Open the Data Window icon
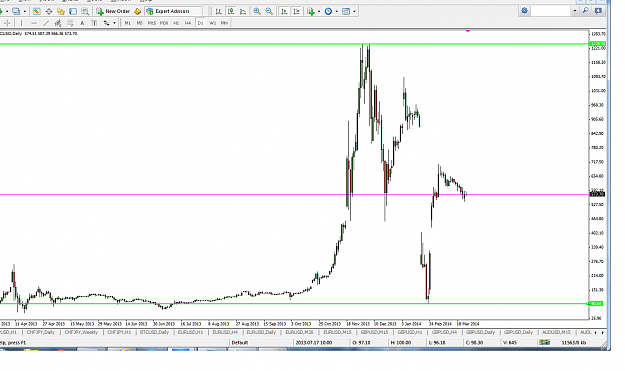 click(x=49, y=11)
